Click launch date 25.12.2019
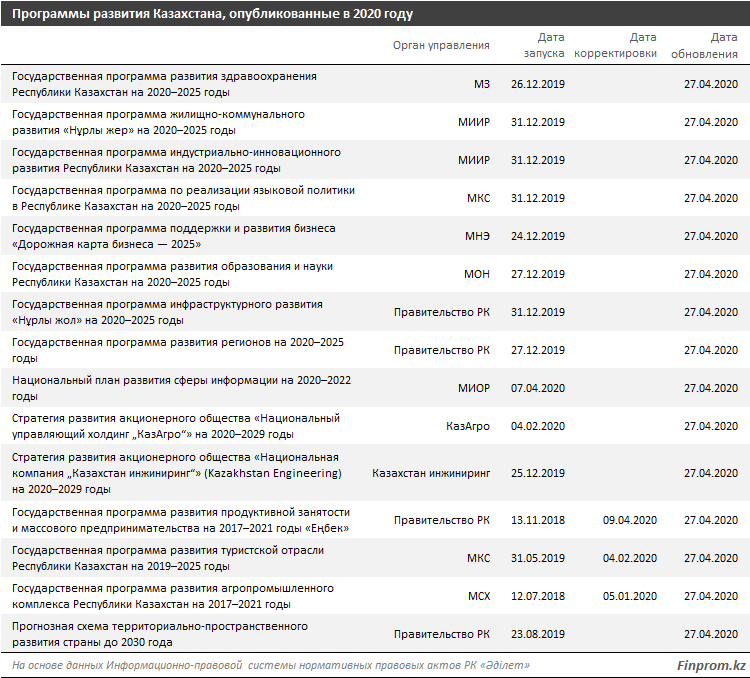Screen dimensions: 750x678 [538, 473]
